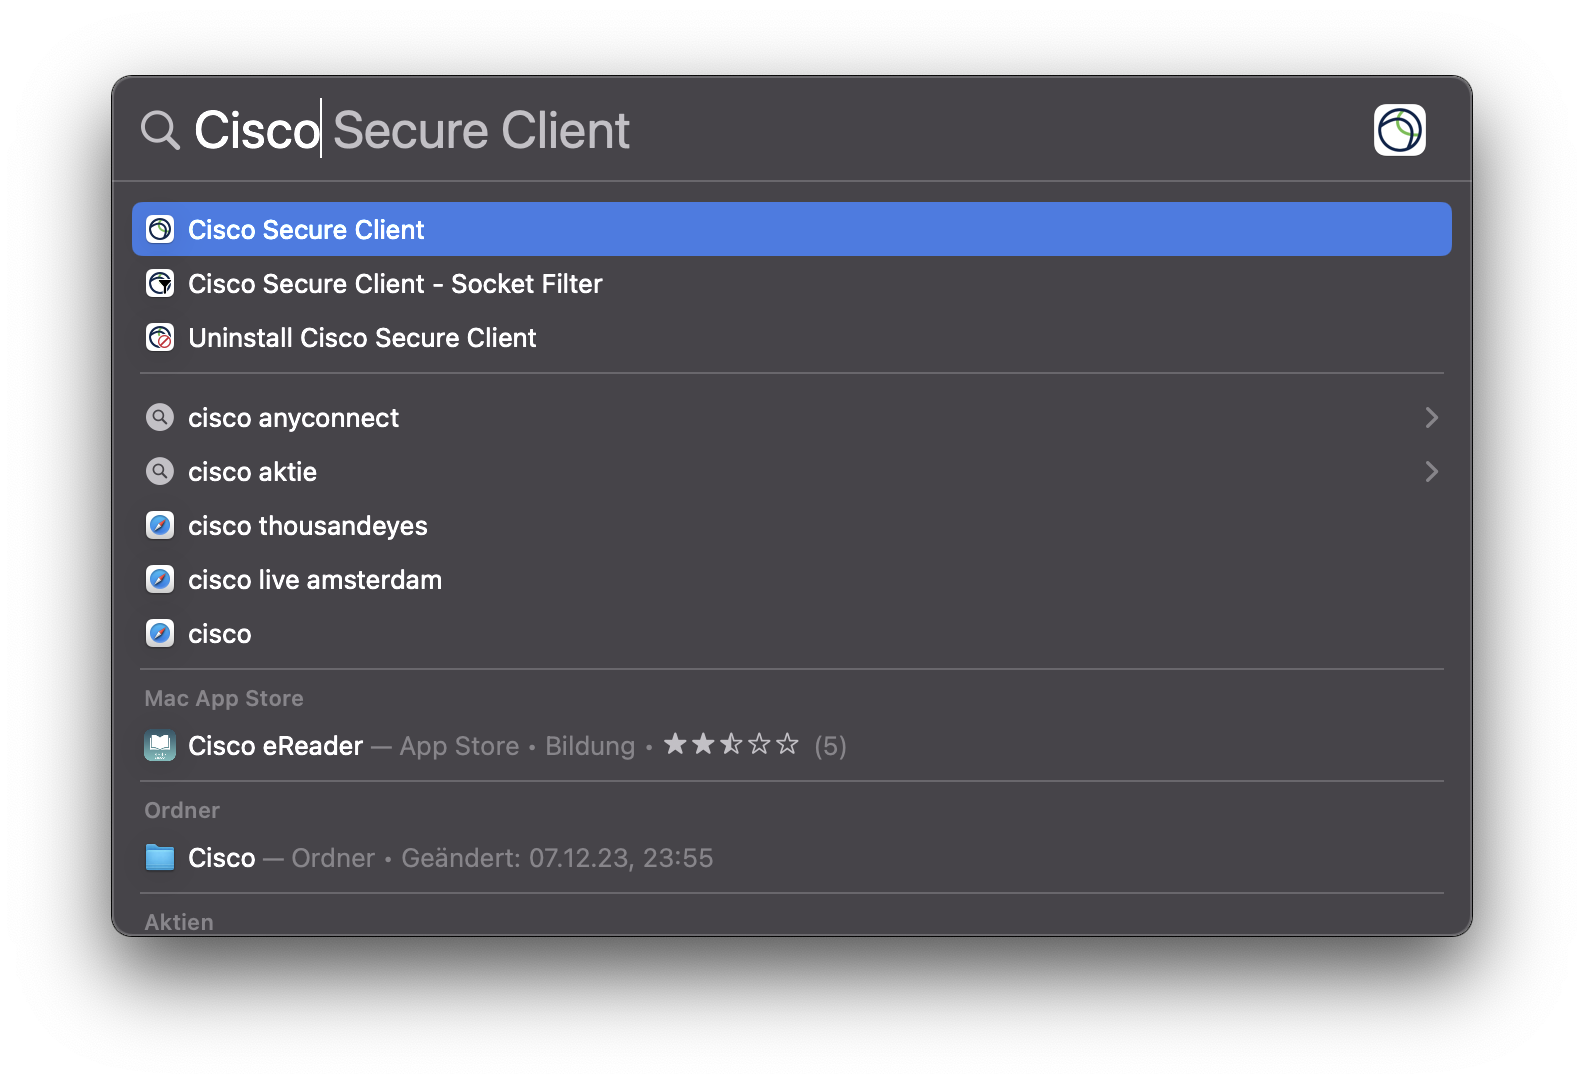
Task: Choose the Uninstall Cisco Secure Client entry
Action: 362,338
